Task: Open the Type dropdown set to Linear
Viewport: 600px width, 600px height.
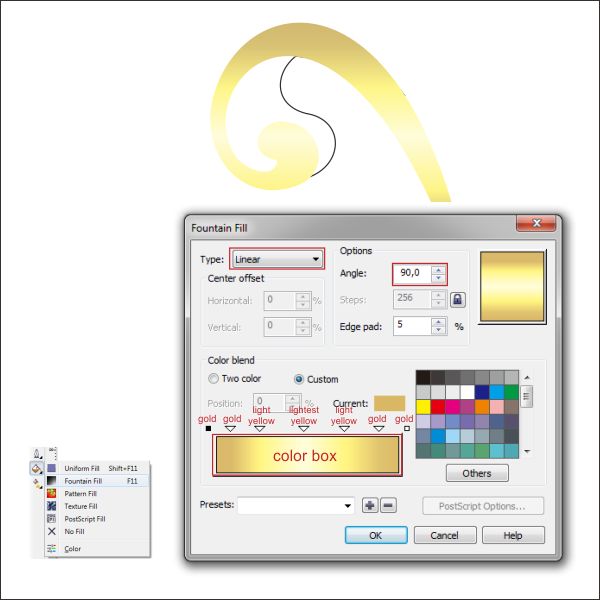Action: point(277,259)
